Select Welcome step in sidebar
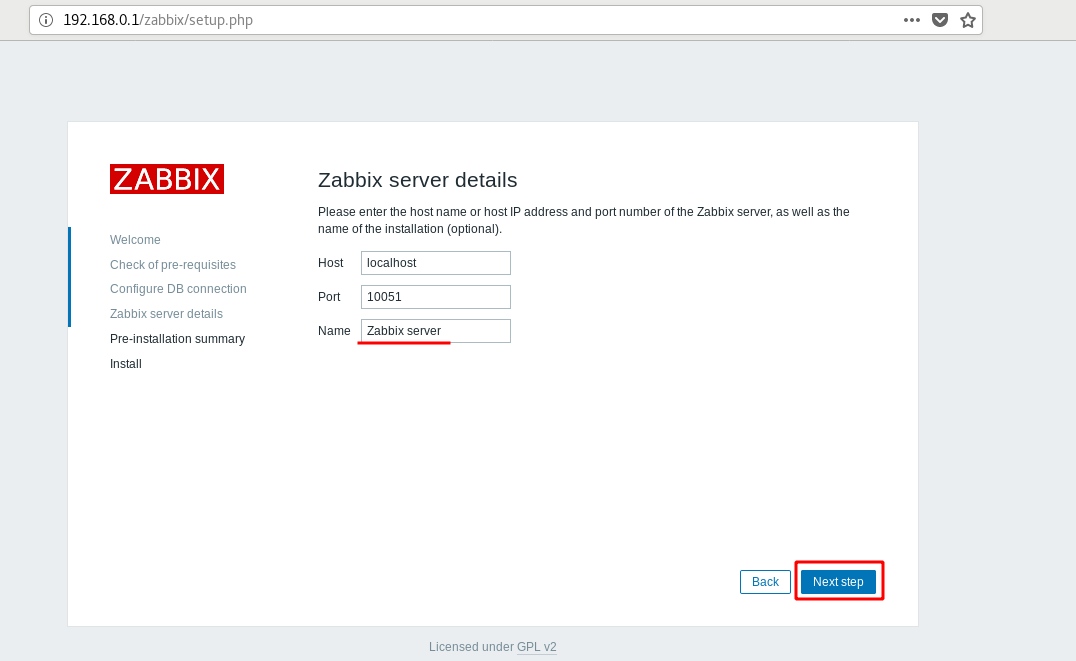The height and width of the screenshot is (661, 1076). click(x=135, y=240)
